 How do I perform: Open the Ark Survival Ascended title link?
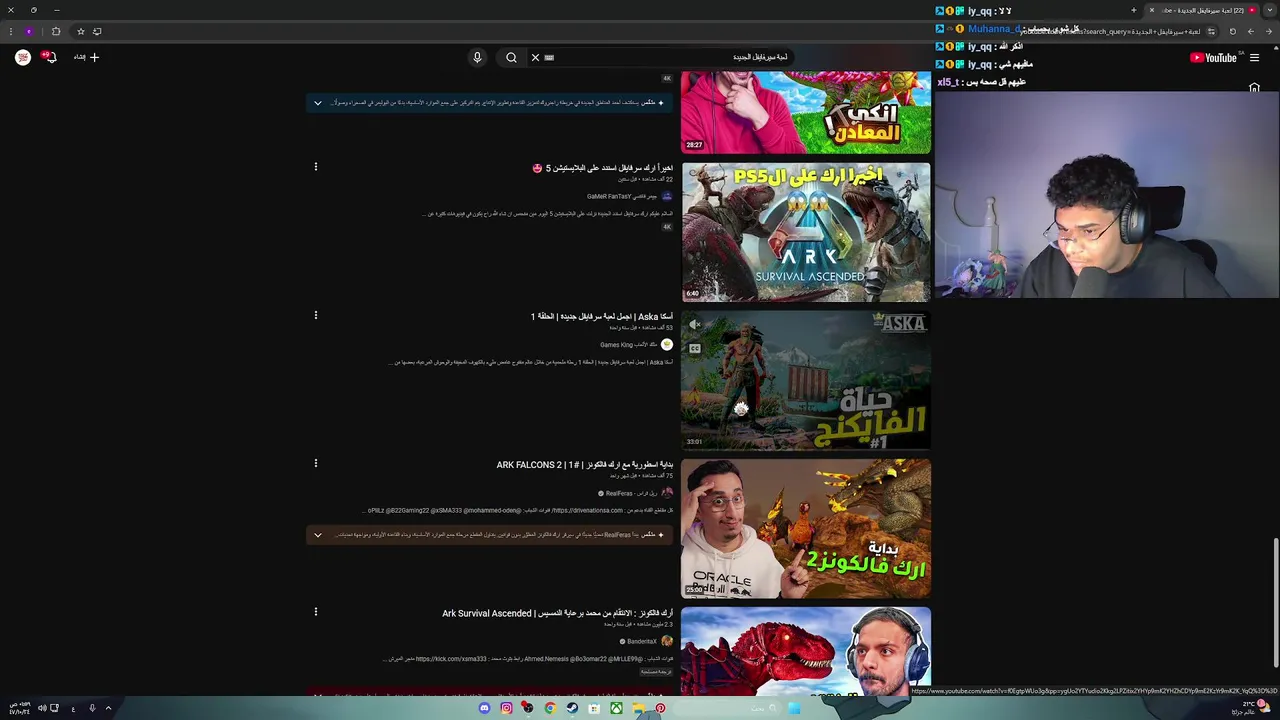558,613
